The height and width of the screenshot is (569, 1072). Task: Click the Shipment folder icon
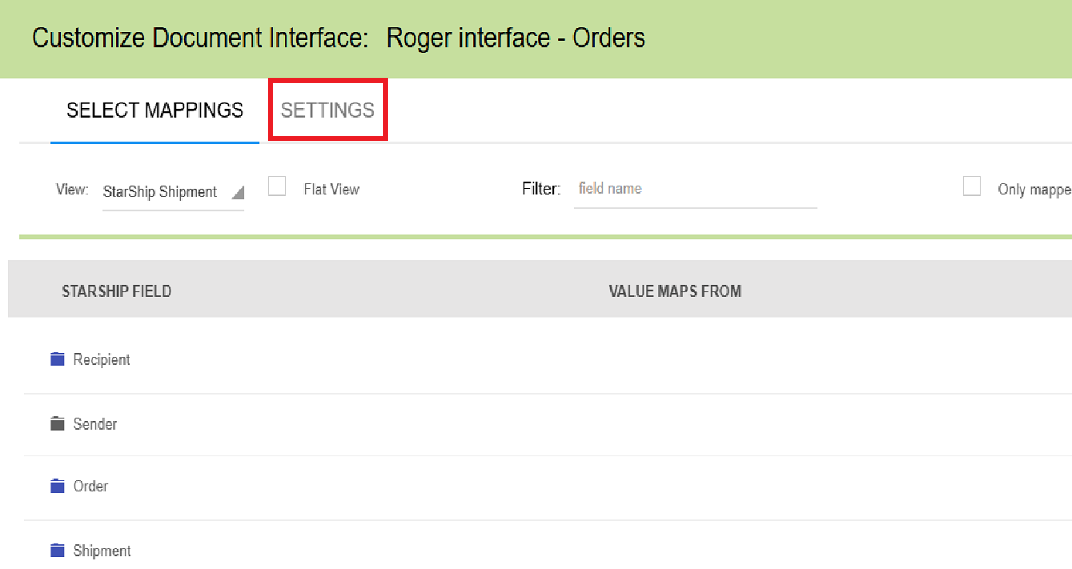tap(58, 550)
